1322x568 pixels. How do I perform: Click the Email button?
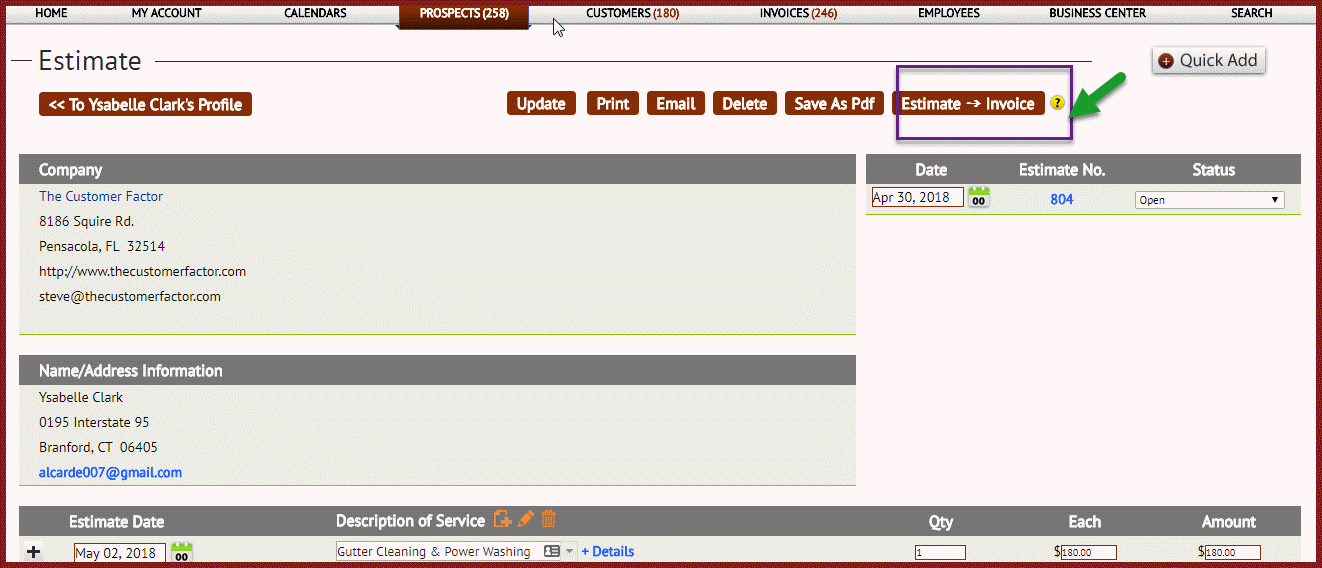675,104
